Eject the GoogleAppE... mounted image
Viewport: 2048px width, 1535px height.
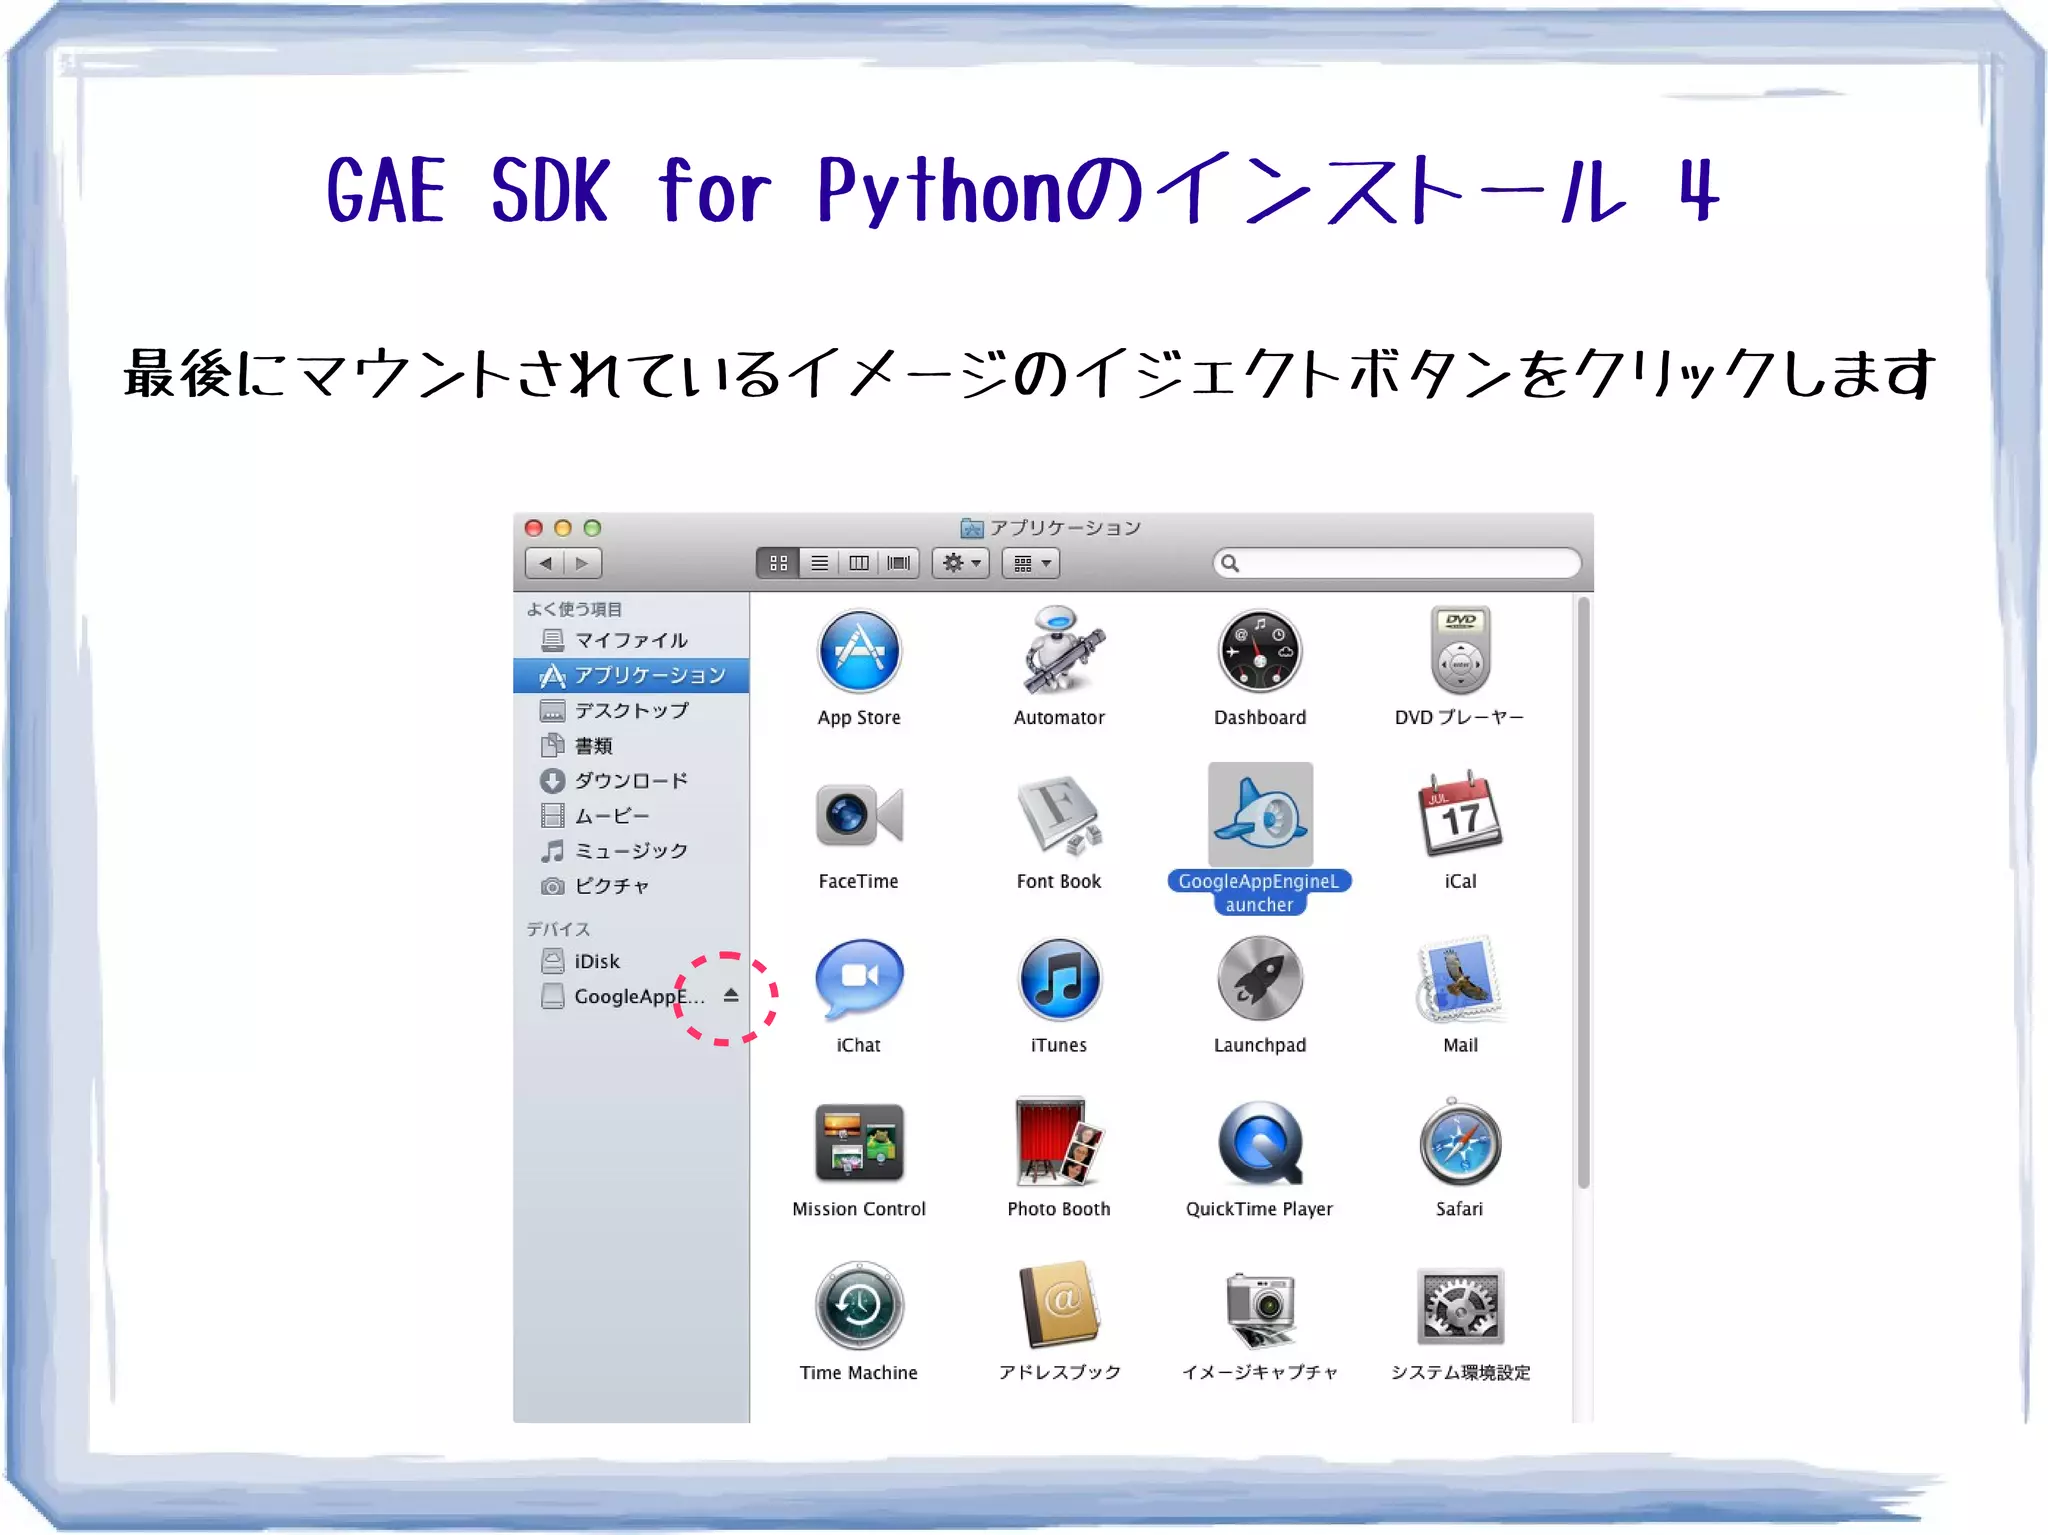click(731, 995)
